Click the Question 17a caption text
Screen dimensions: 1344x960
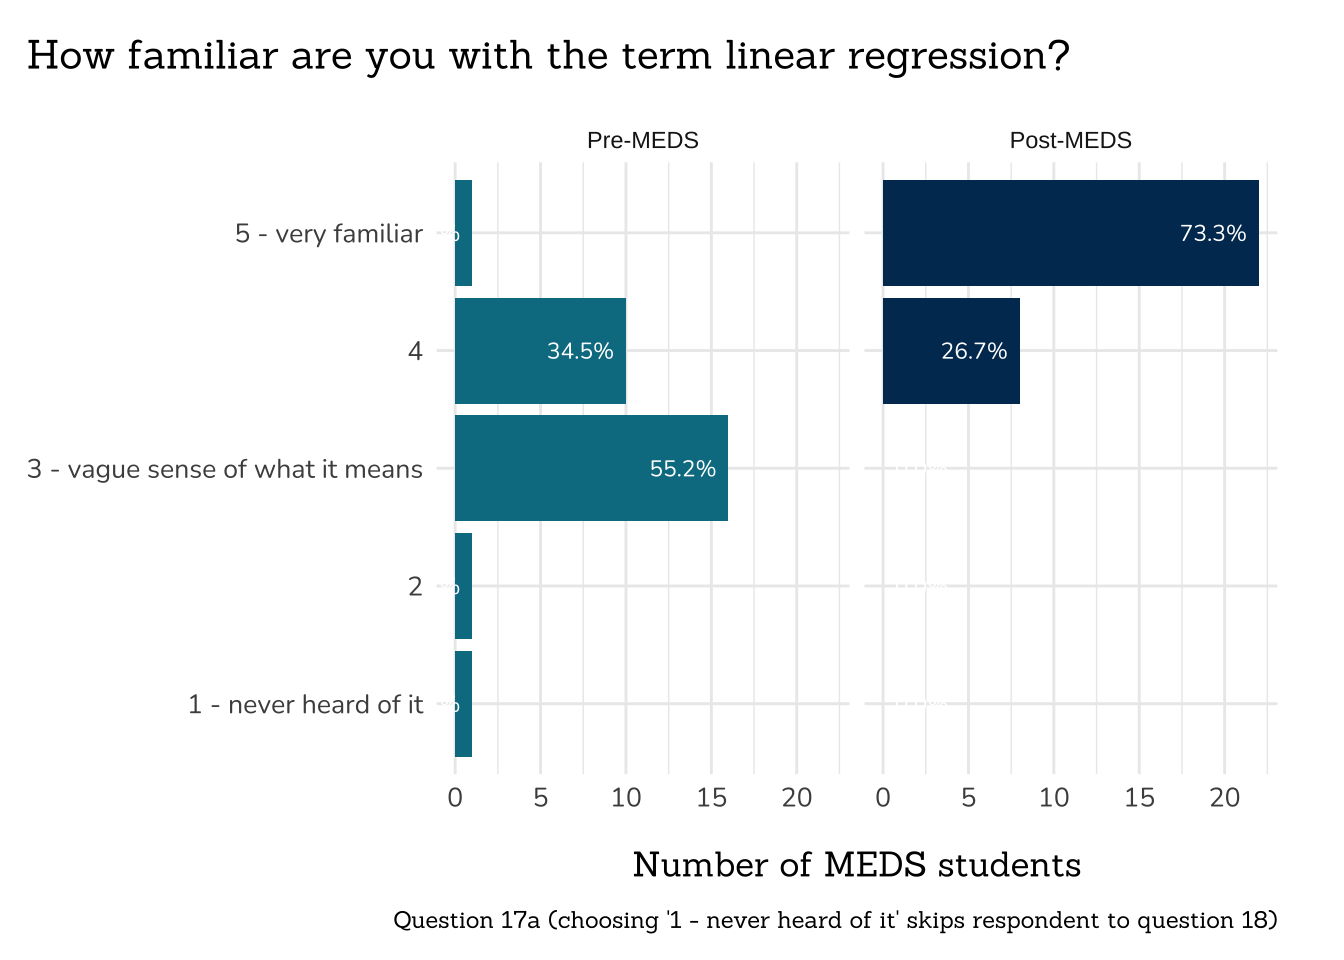tap(835, 920)
